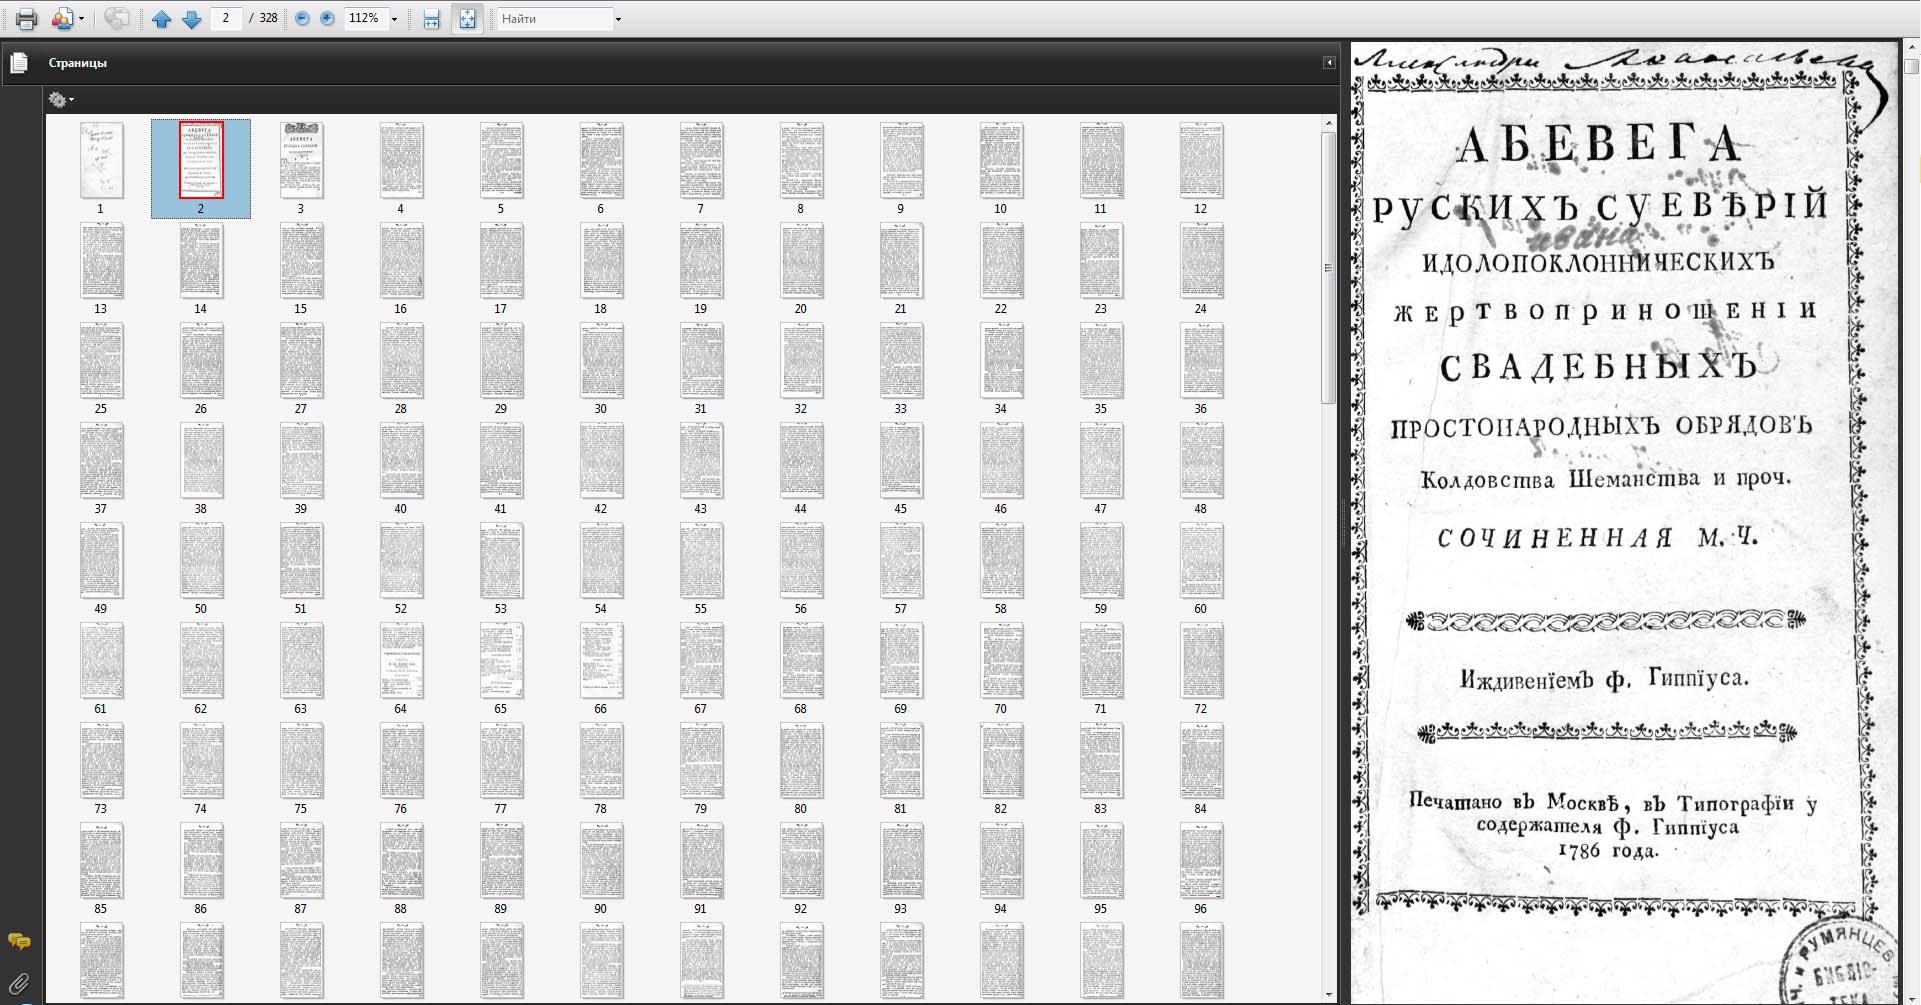The height and width of the screenshot is (1005, 1921).
Task: Open the gear options menu in Pages panel
Action: pyautogui.click(x=60, y=99)
